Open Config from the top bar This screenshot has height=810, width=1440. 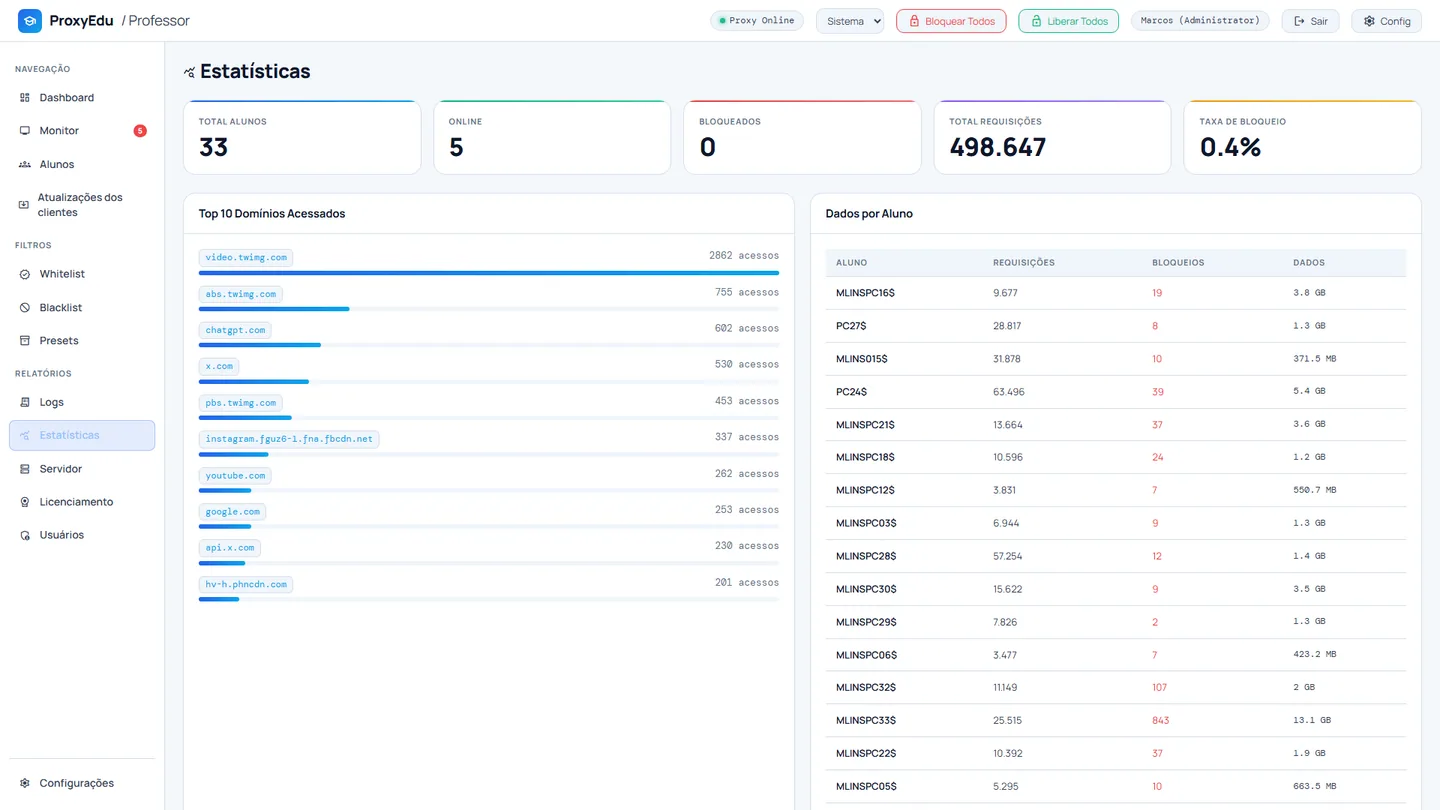(1386, 21)
